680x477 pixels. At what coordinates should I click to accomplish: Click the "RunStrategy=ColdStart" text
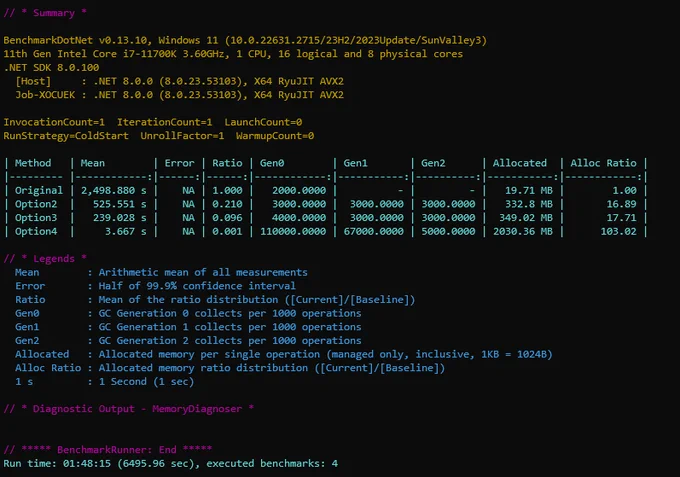point(66,136)
